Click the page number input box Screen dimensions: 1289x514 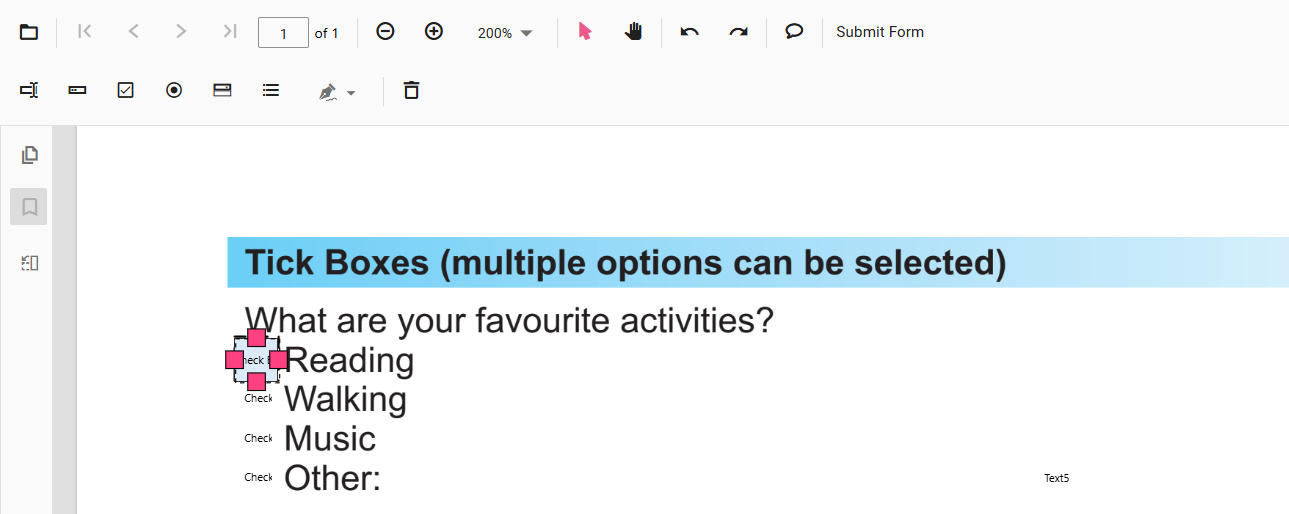tap(283, 33)
